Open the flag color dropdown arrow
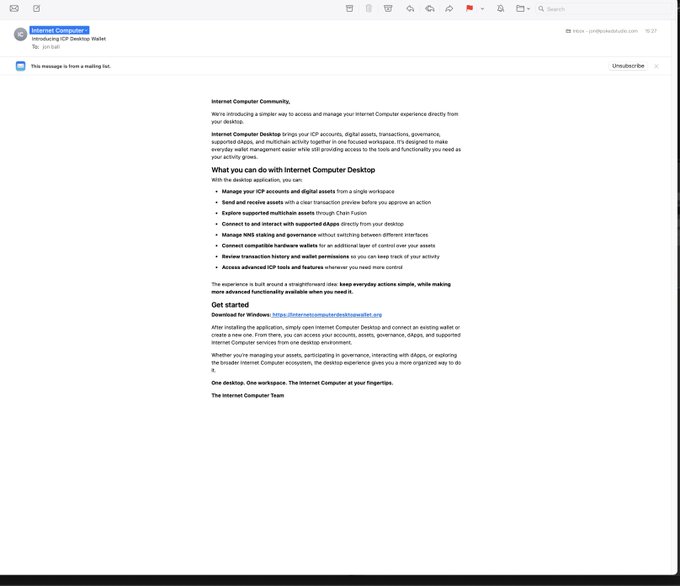The width and height of the screenshot is (680, 586). pos(482,9)
